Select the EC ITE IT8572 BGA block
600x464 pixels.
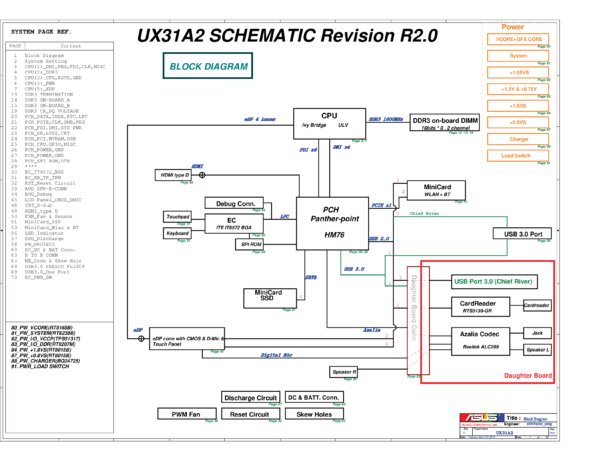coord(234,223)
